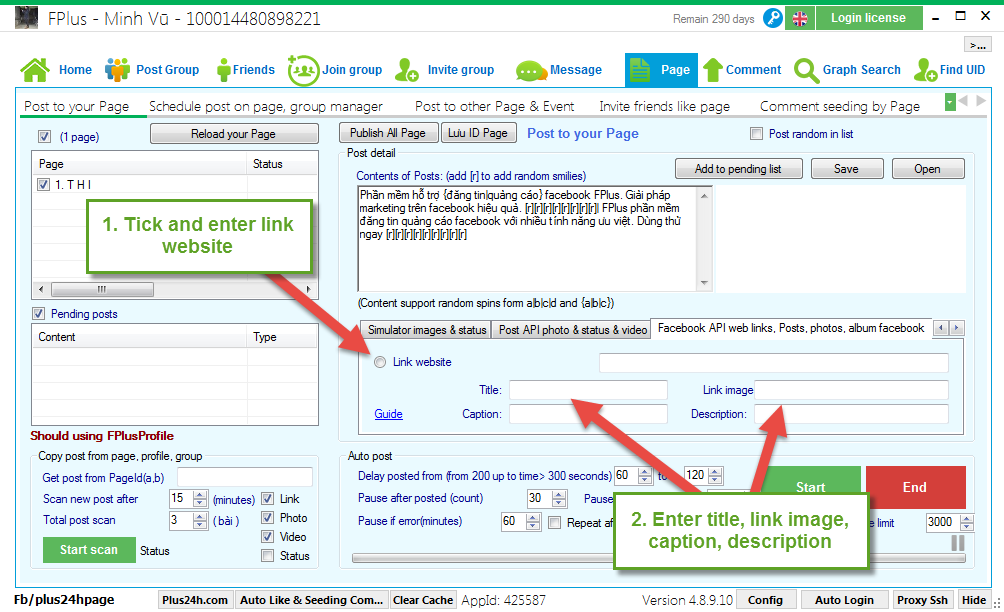Click Add to pending list button
The height and width of the screenshot is (612, 1004).
[x=738, y=169]
